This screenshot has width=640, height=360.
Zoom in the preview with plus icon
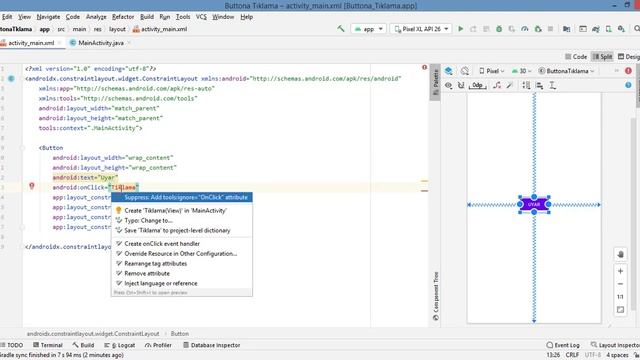(620, 271)
